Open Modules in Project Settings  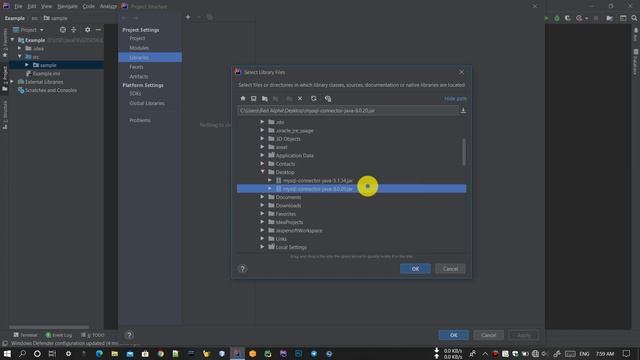[x=139, y=48]
